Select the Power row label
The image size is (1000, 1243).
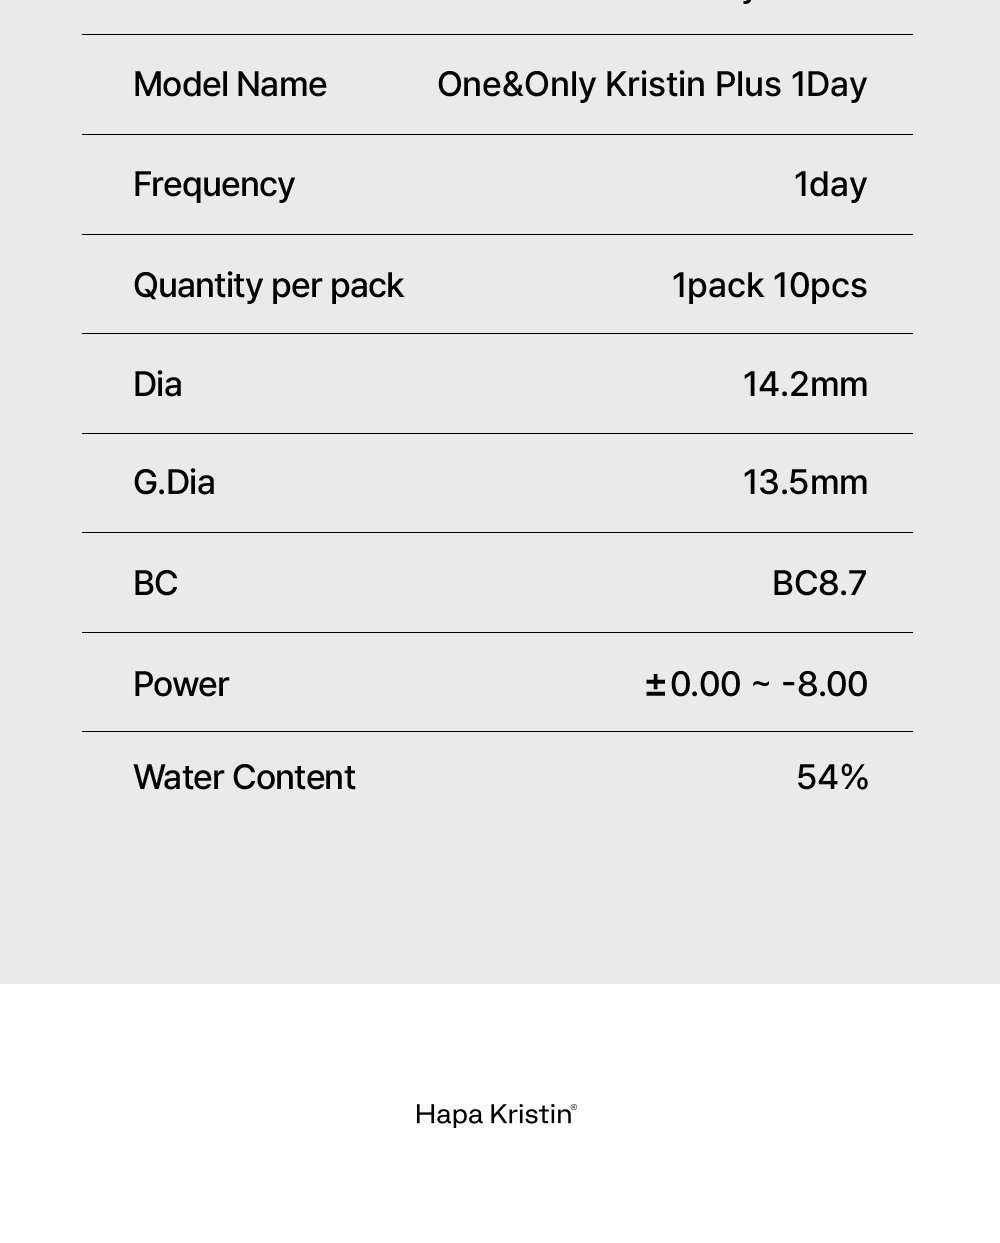[181, 684]
